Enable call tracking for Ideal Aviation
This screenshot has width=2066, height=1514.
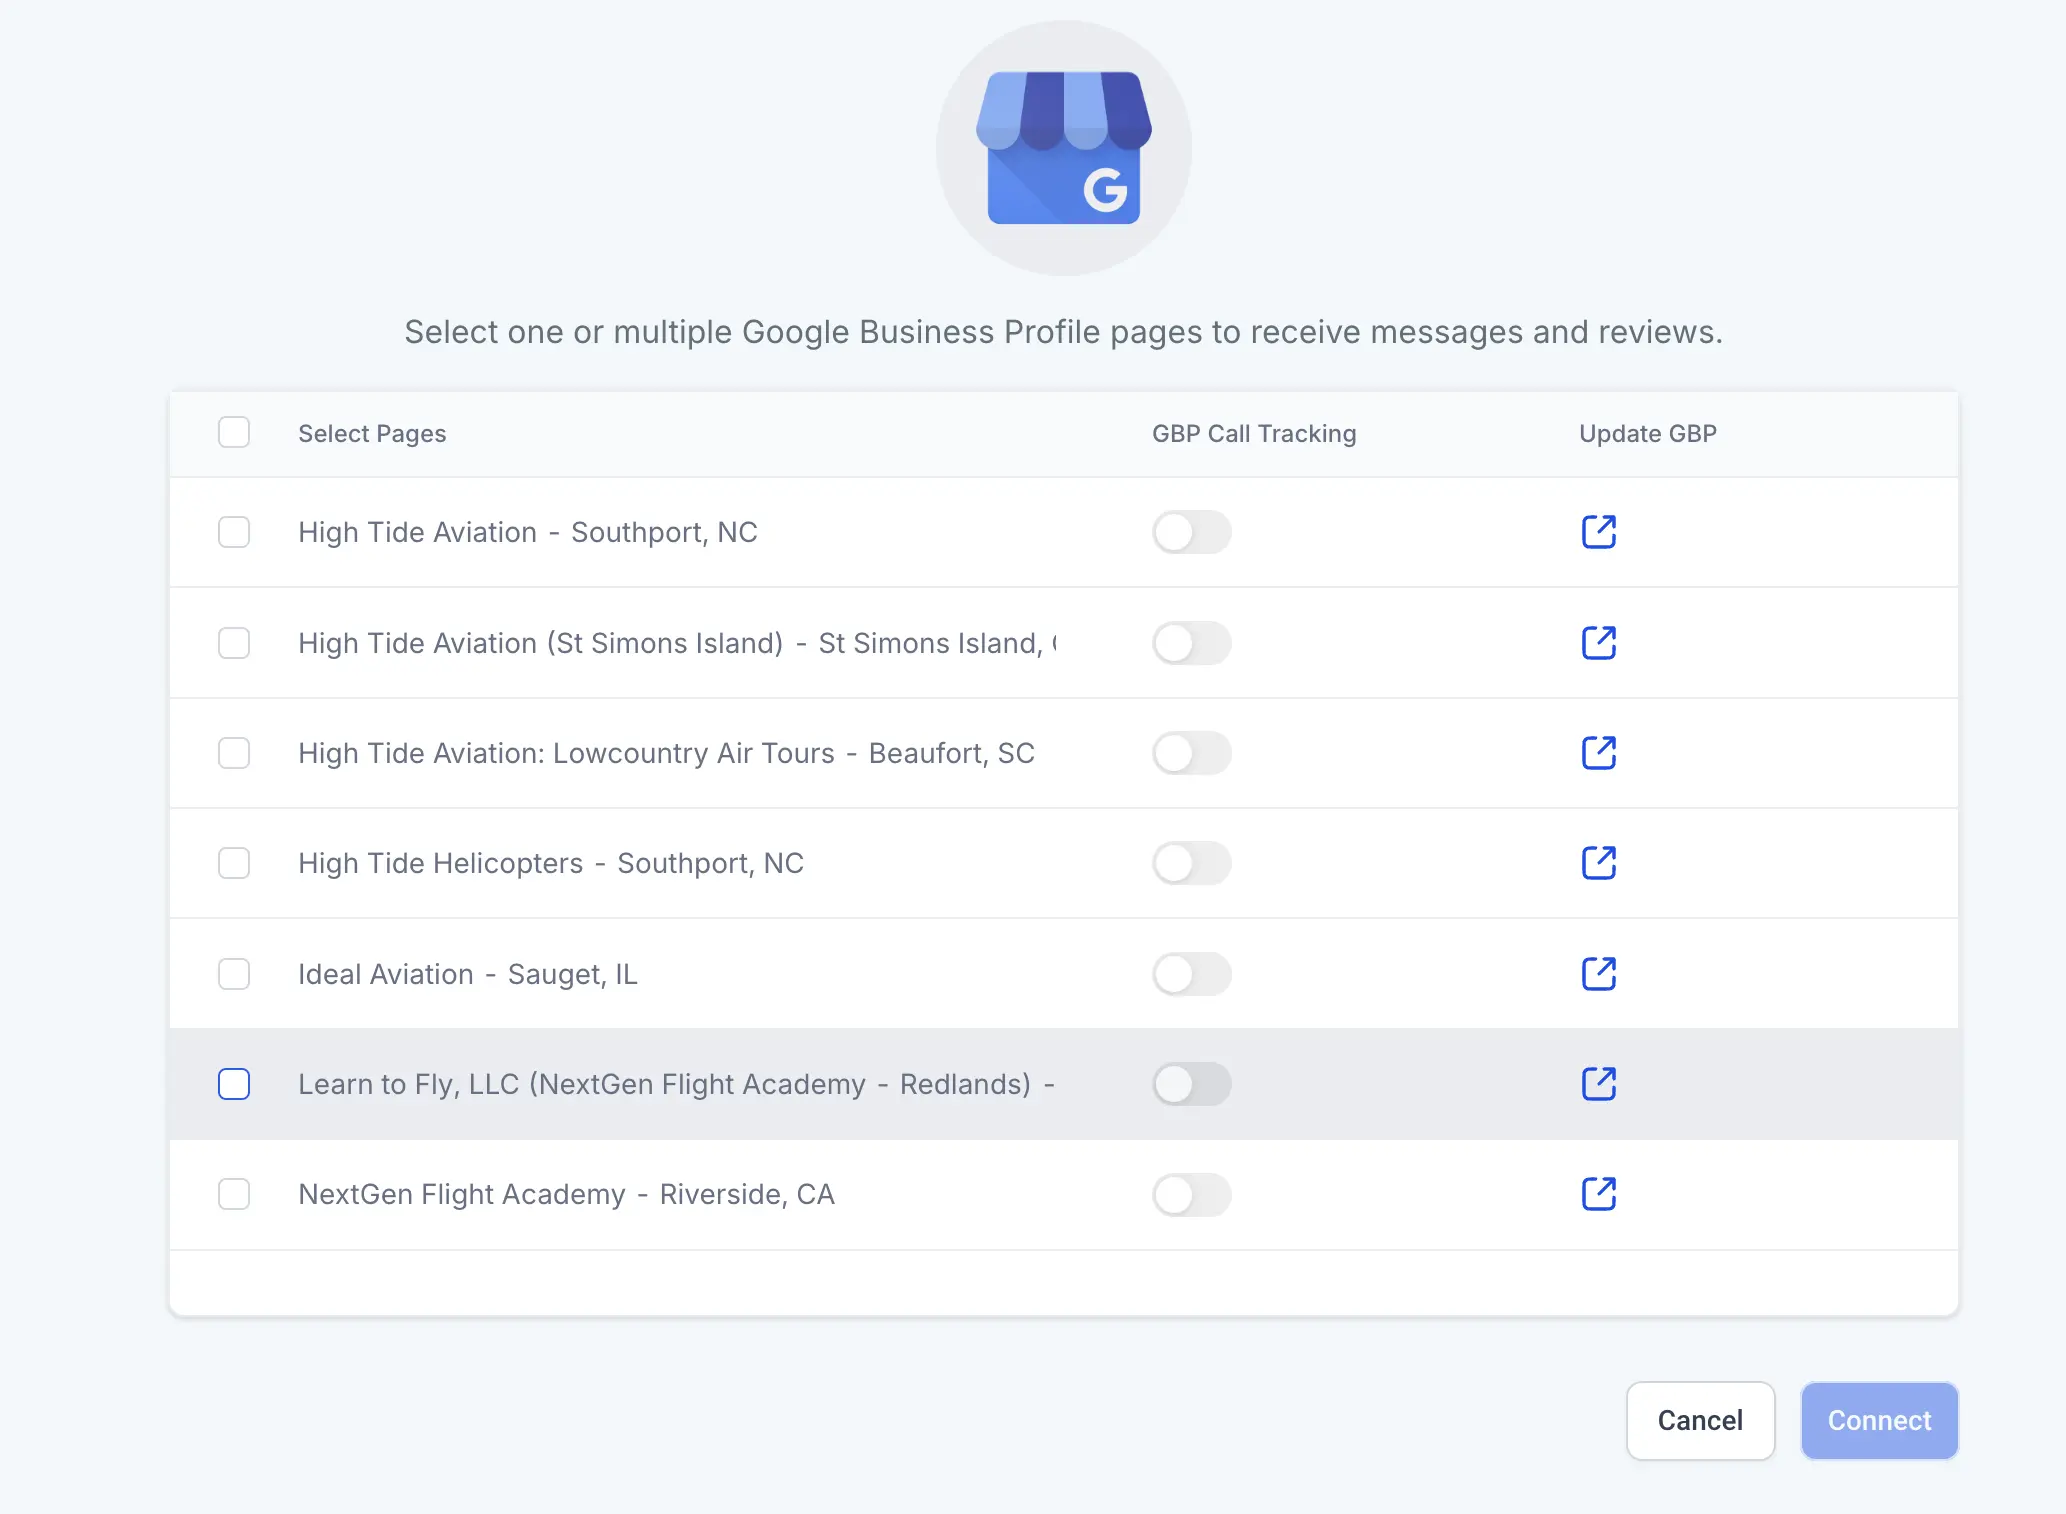click(1192, 974)
